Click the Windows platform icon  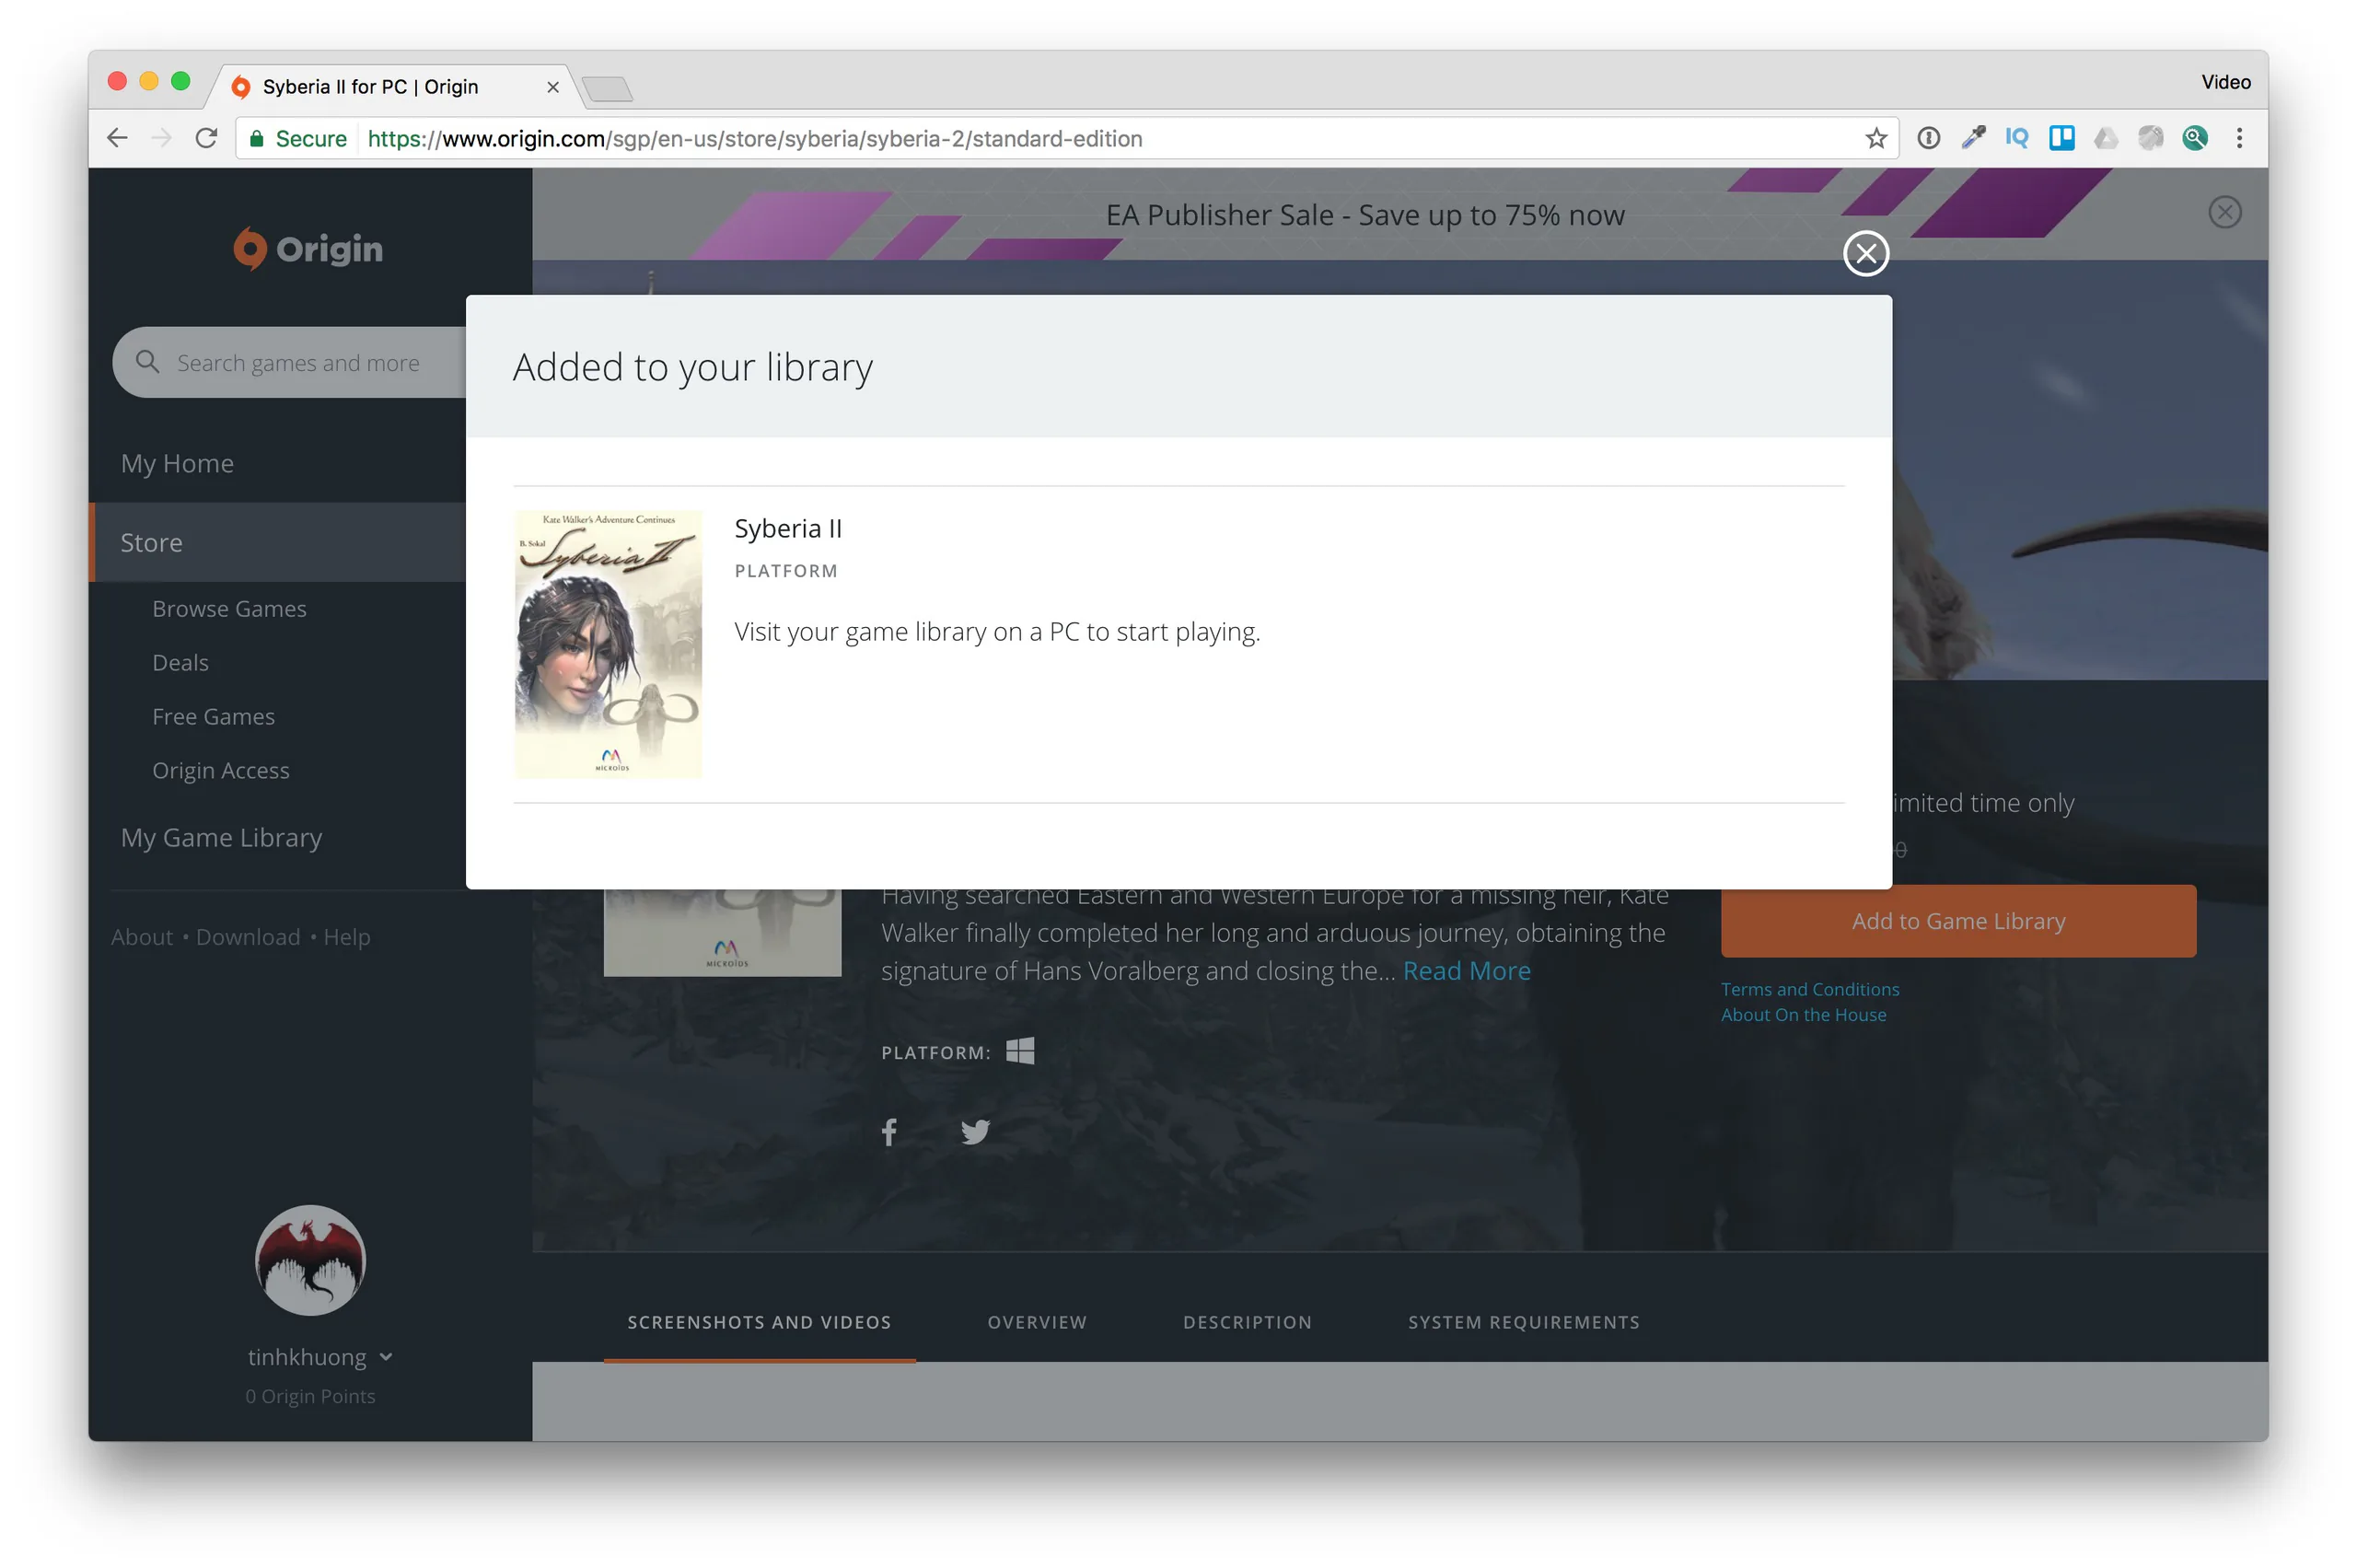point(1020,1051)
